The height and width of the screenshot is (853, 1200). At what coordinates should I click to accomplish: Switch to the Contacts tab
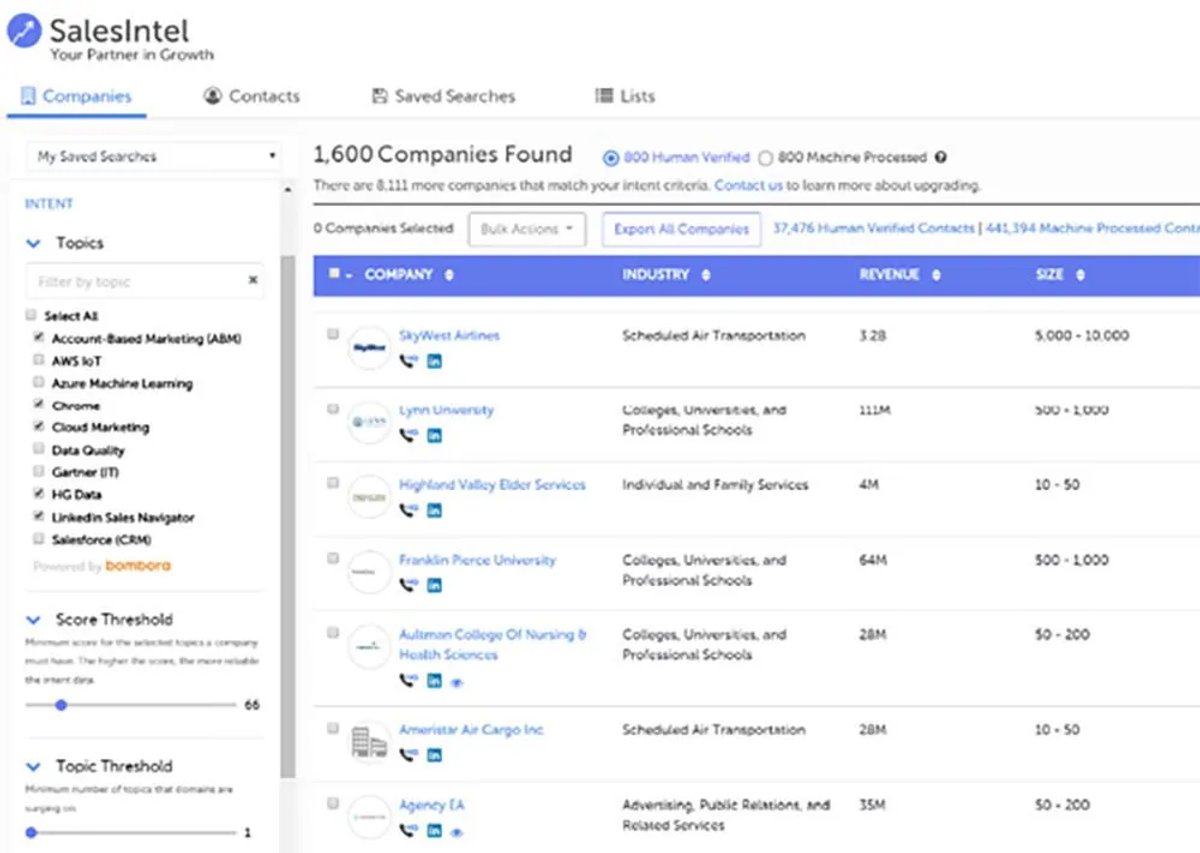pyautogui.click(x=252, y=96)
